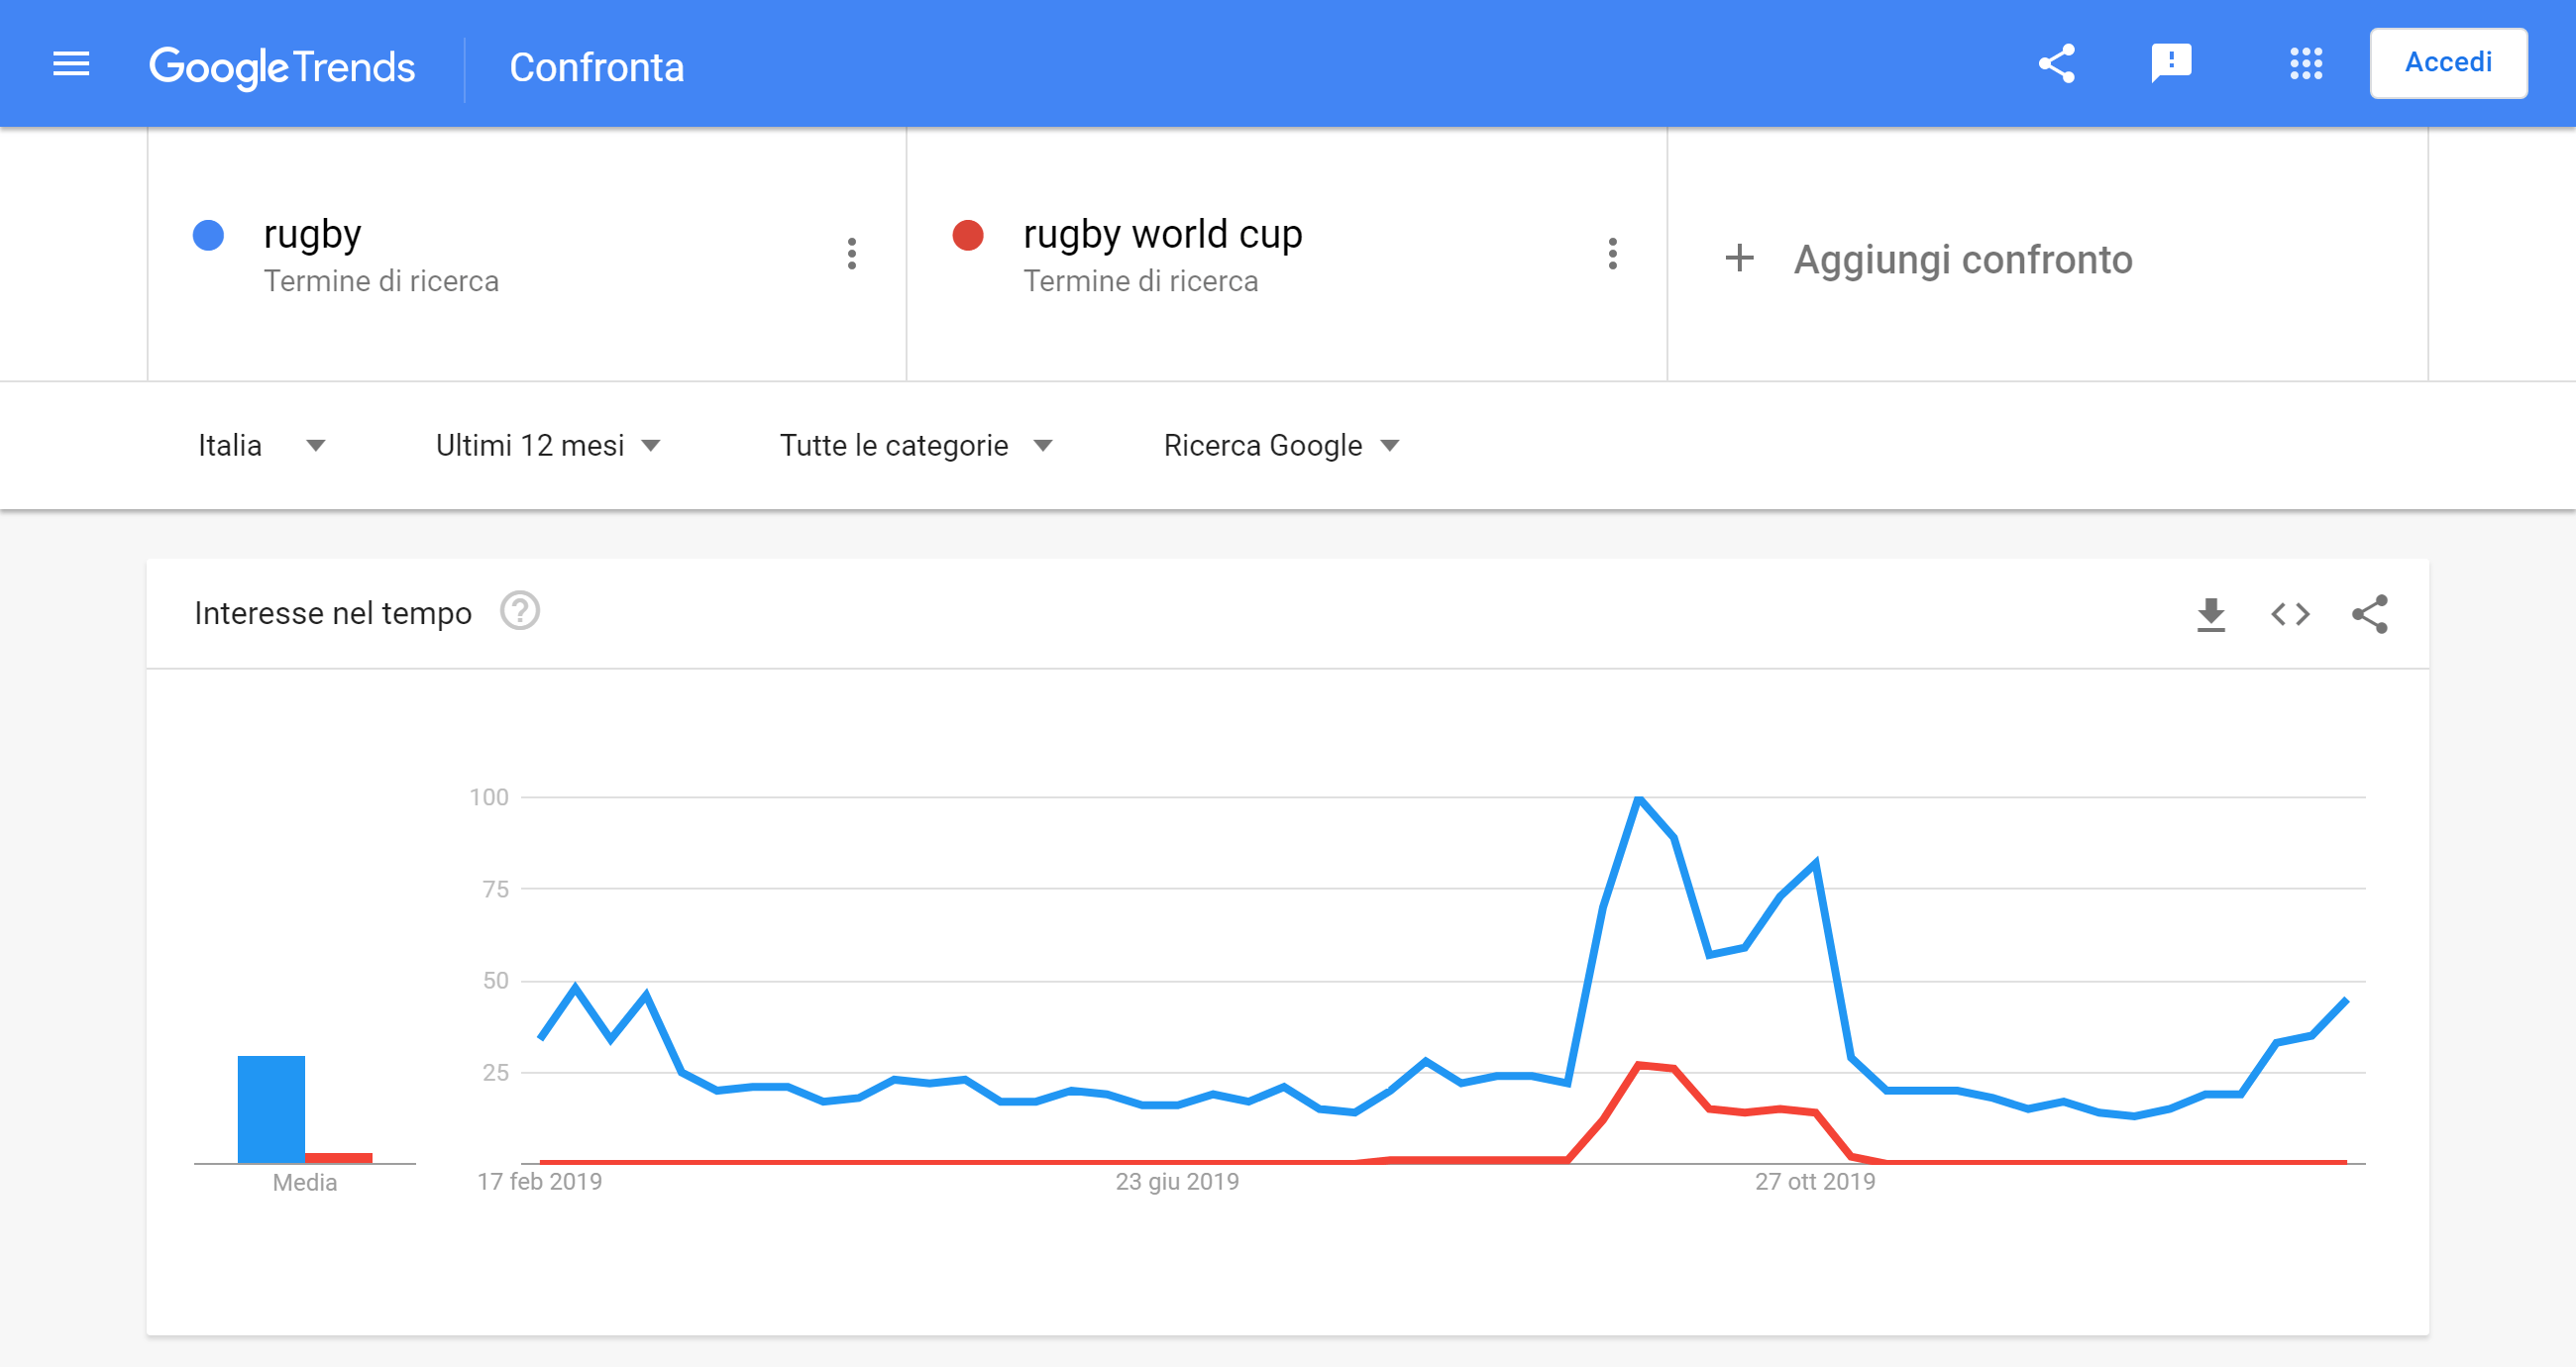The width and height of the screenshot is (2576, 1367).
Task: Click the blue Media average bar
Action: pos(271,1109)
